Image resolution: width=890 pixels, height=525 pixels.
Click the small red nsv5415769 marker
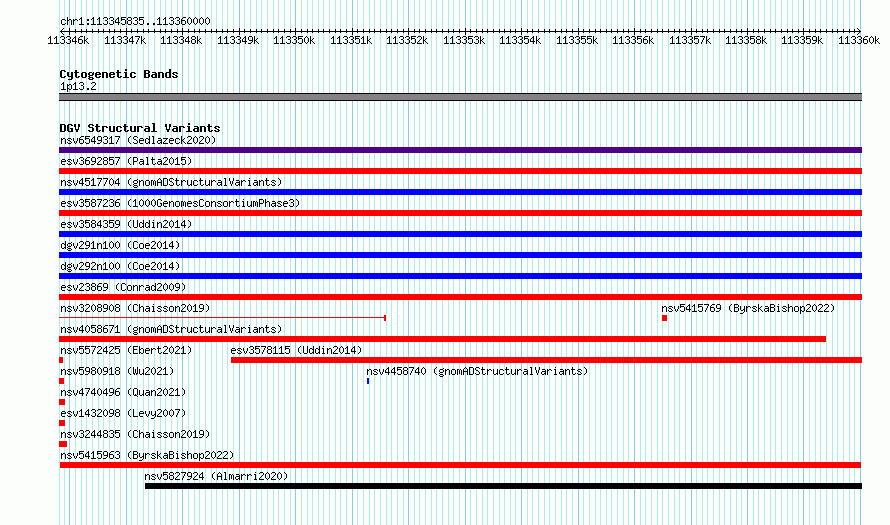tap(665, 318)
